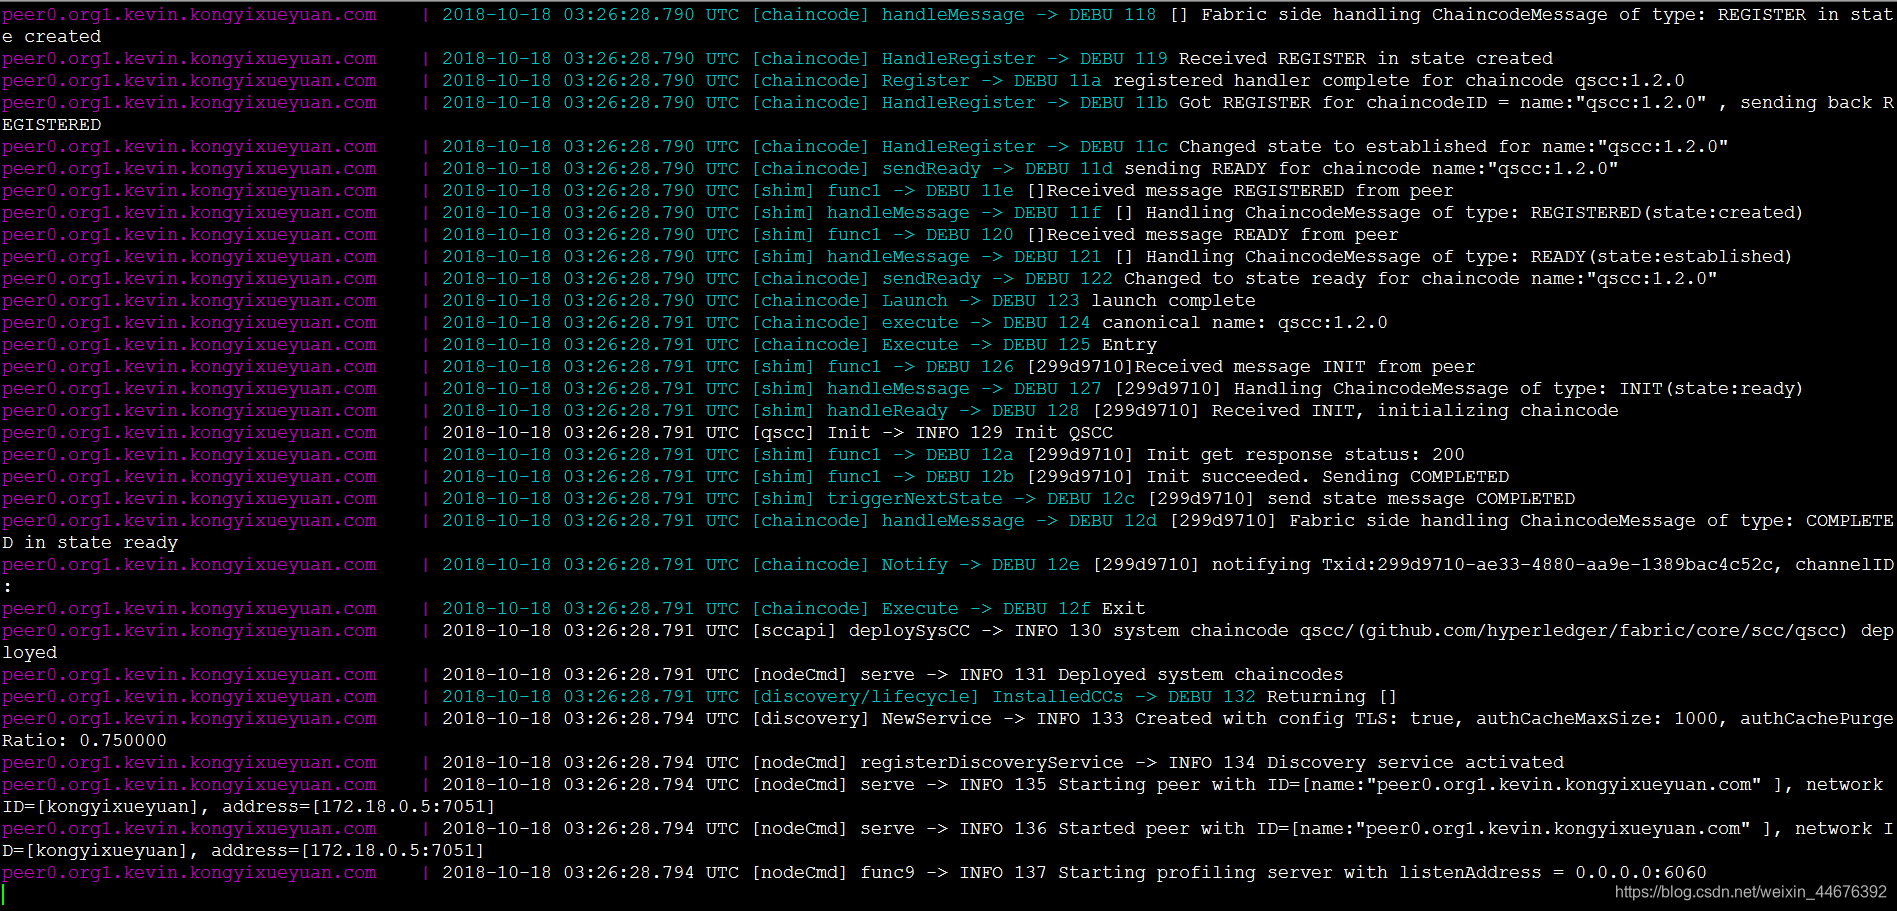Click '0.0.0.0:6060' listen address text
1897x911 pixels.
(1641, 873)
